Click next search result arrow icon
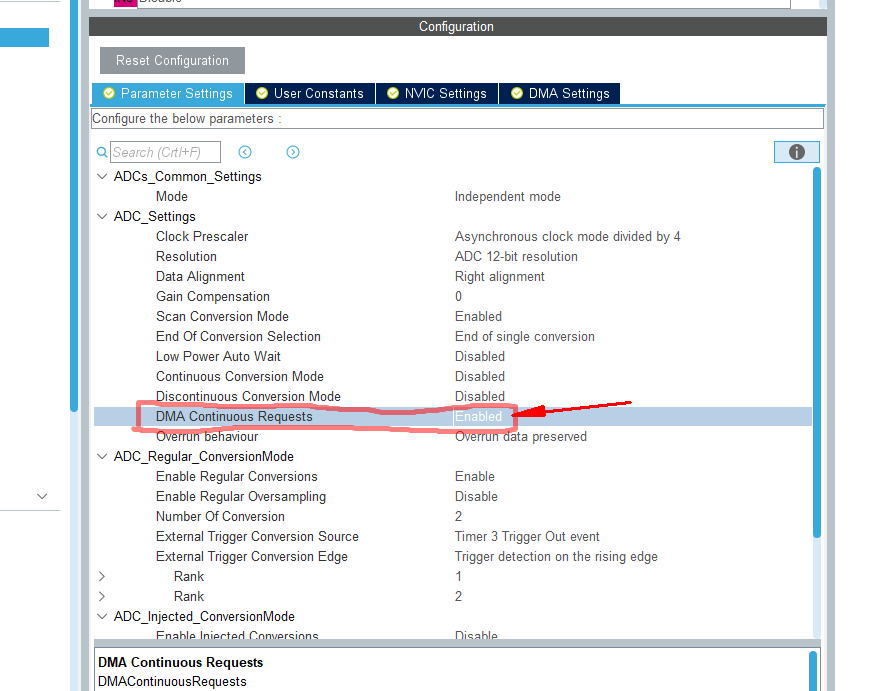Viewport: 875px width, 691px height. 293,152
